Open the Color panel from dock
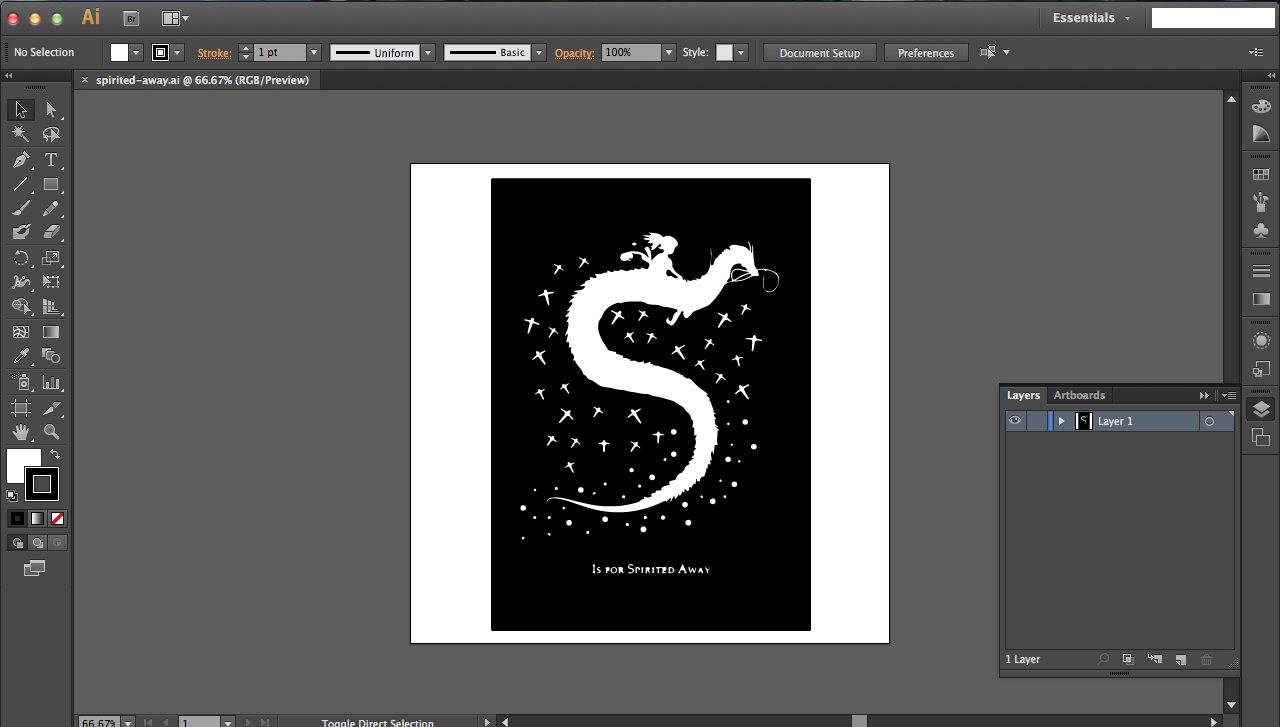This screenshot has height=727, width=1280. click(x=1261, y=106)
